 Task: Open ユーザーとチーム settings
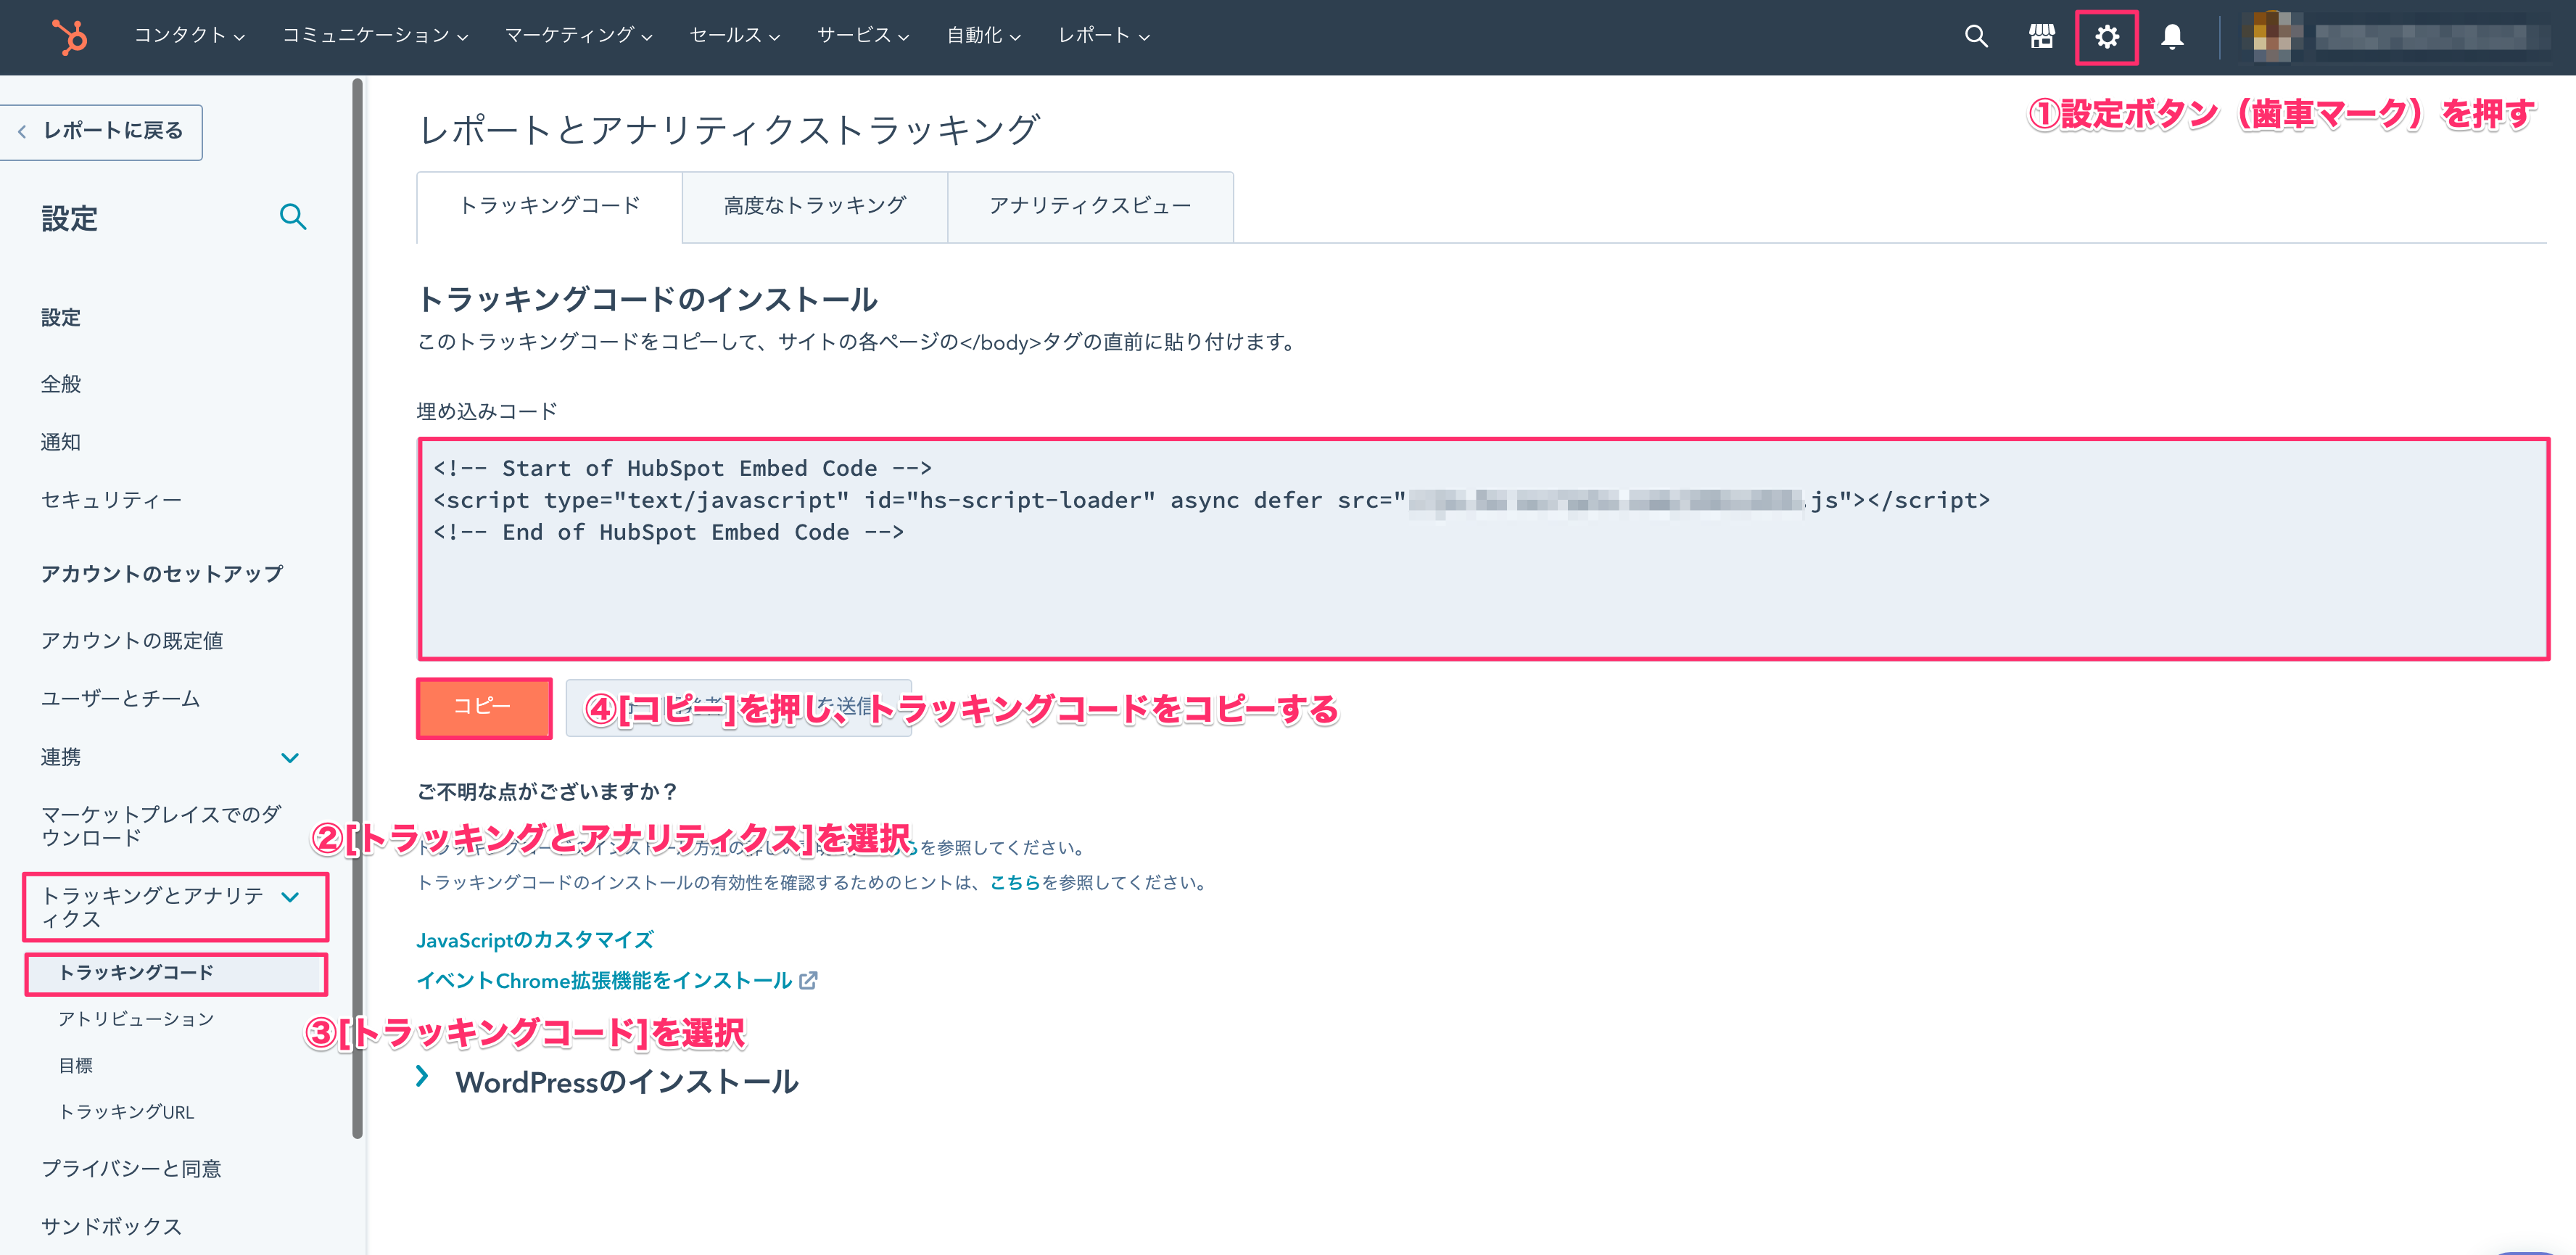click(120, 699)
